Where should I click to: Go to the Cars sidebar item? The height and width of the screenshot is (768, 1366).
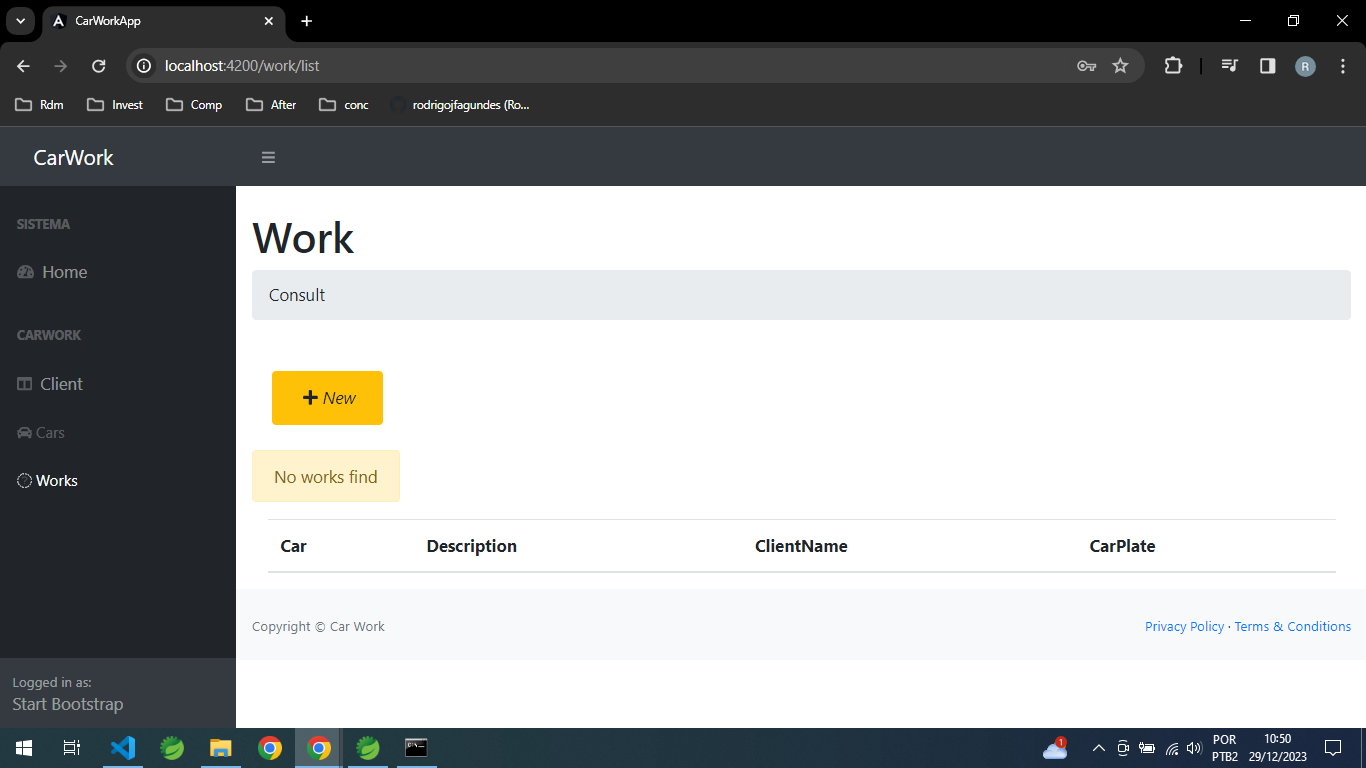tap(41, 433)
